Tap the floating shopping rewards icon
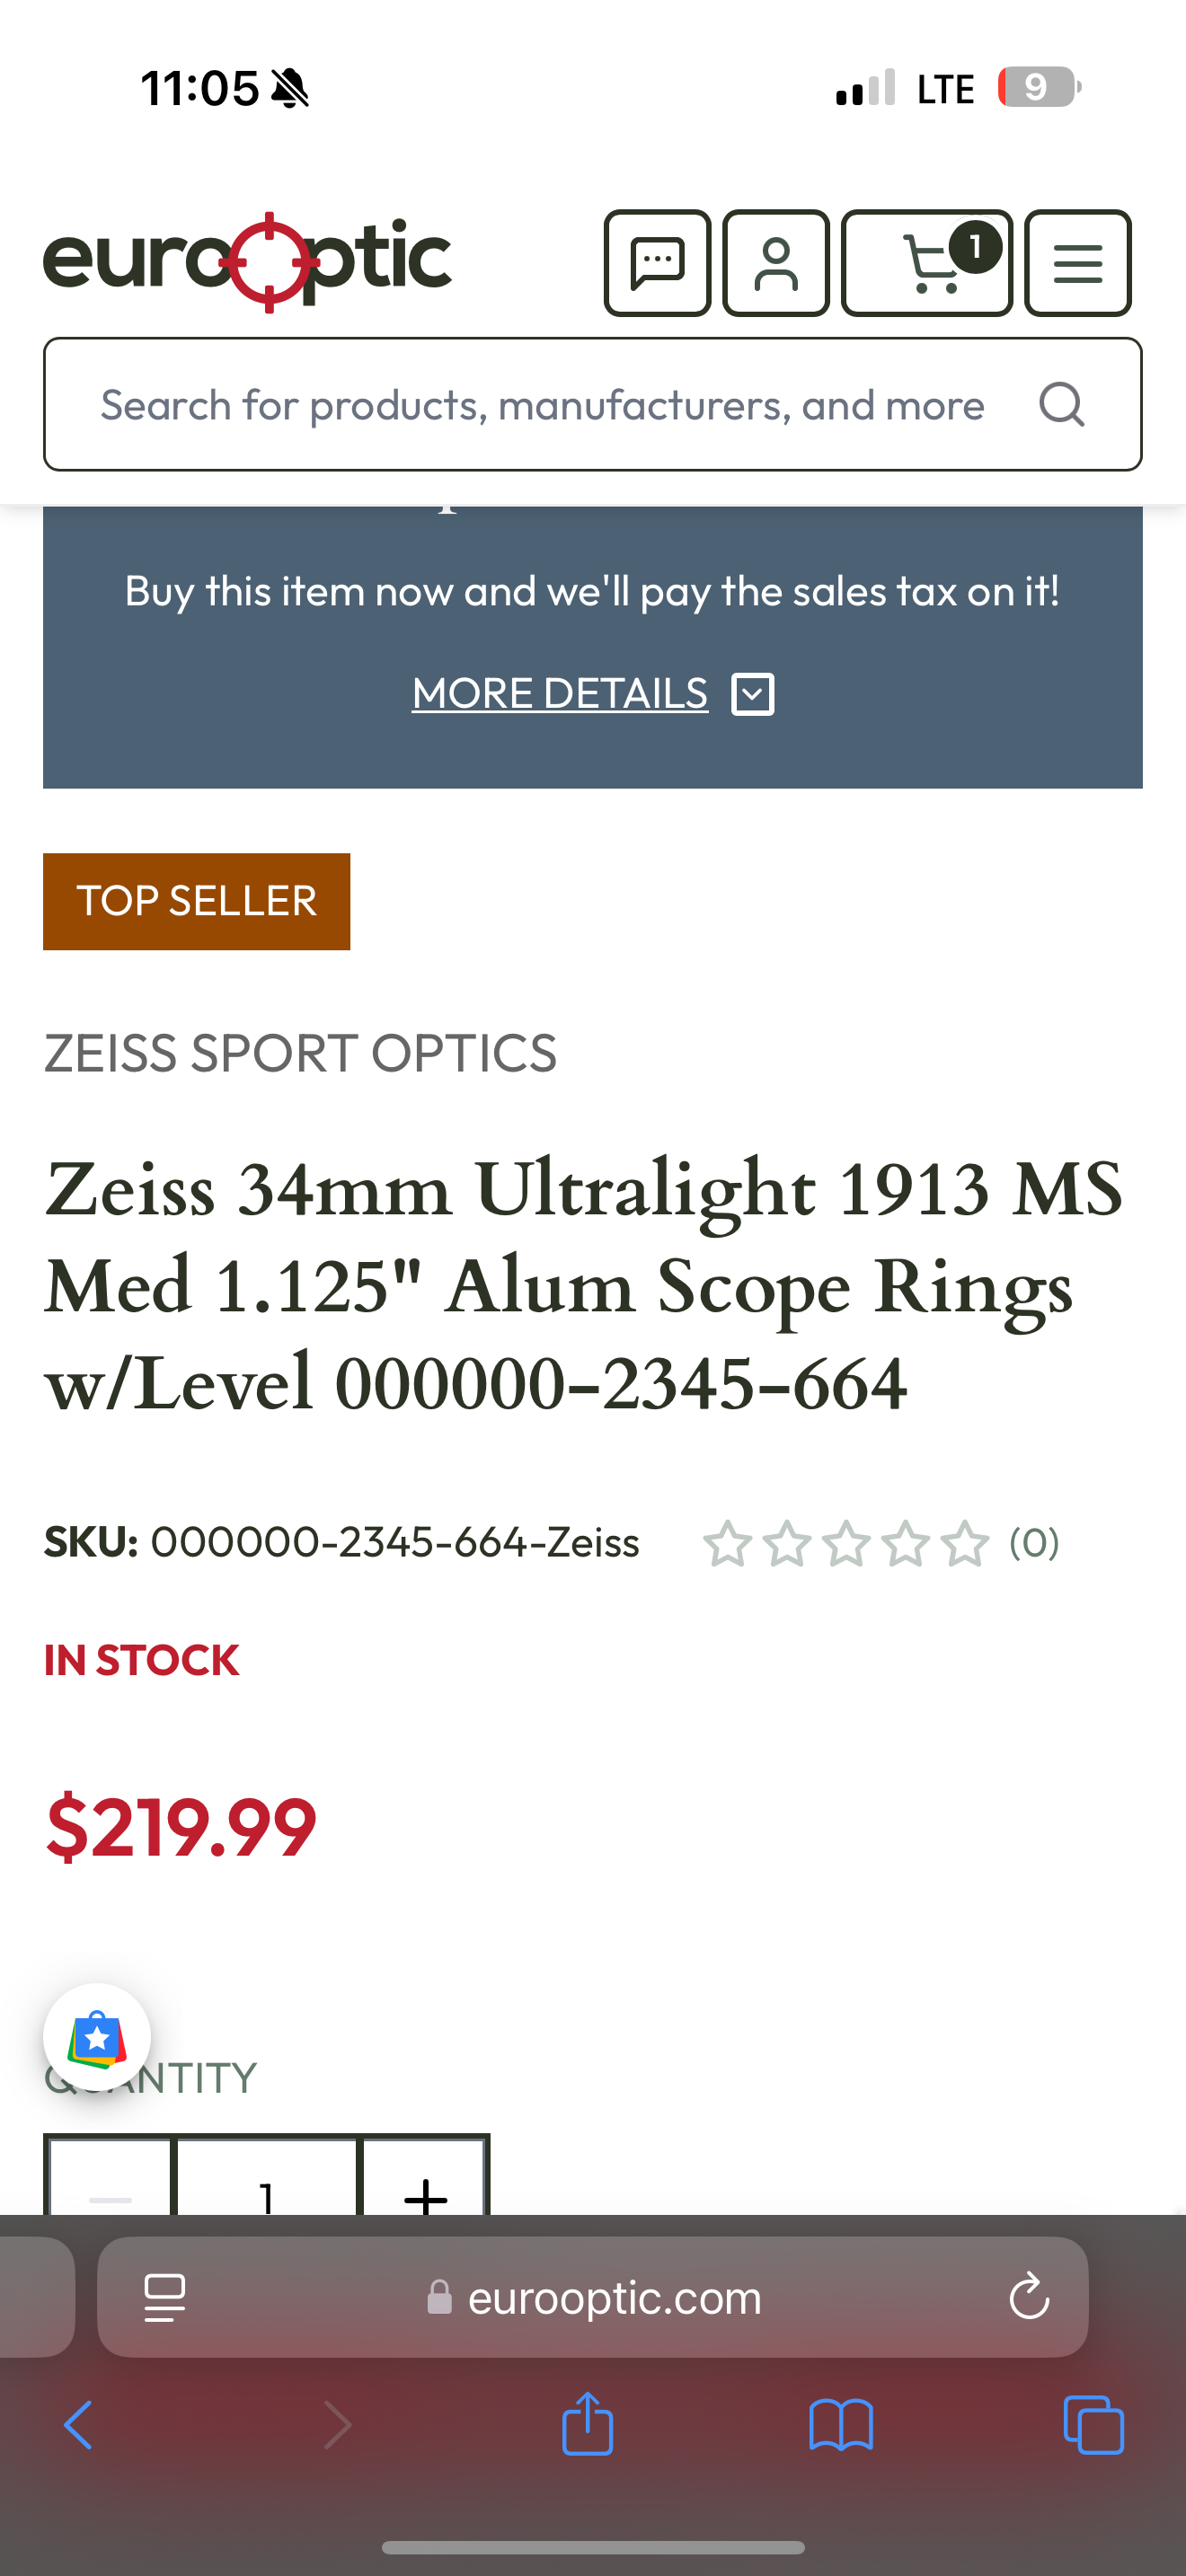 97,2037
